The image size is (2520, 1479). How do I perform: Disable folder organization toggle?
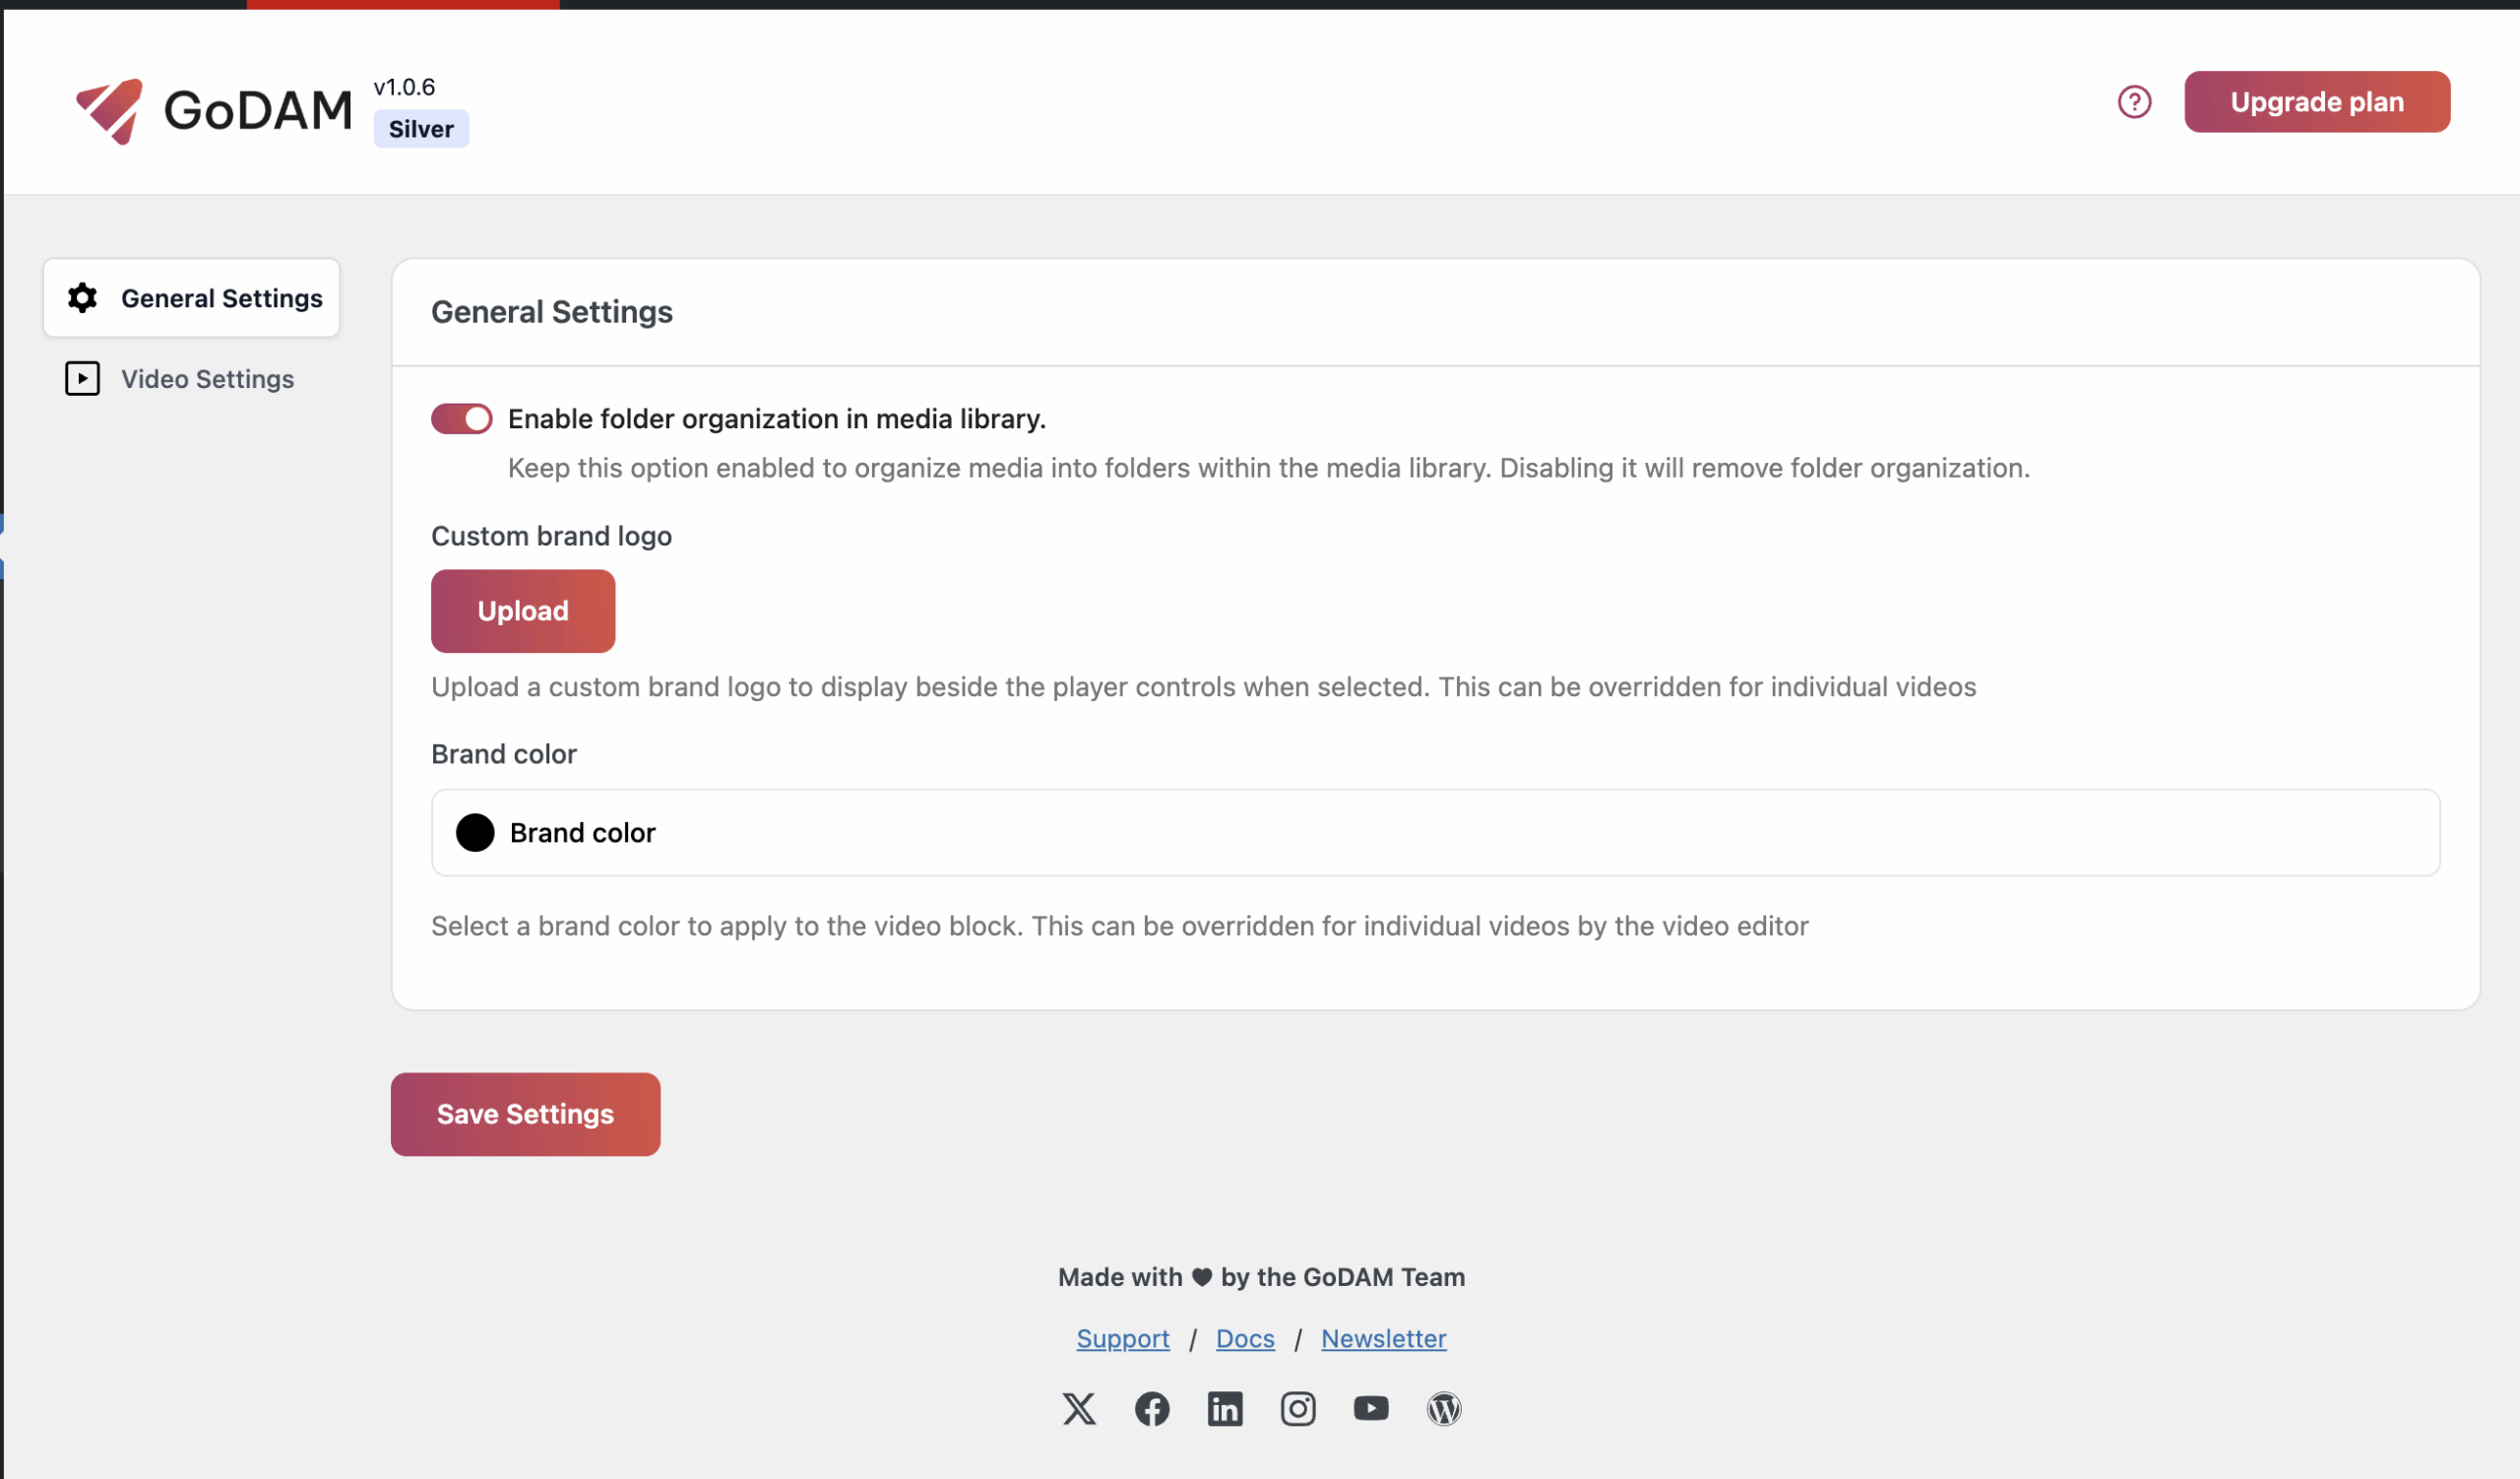pos(461,418)
